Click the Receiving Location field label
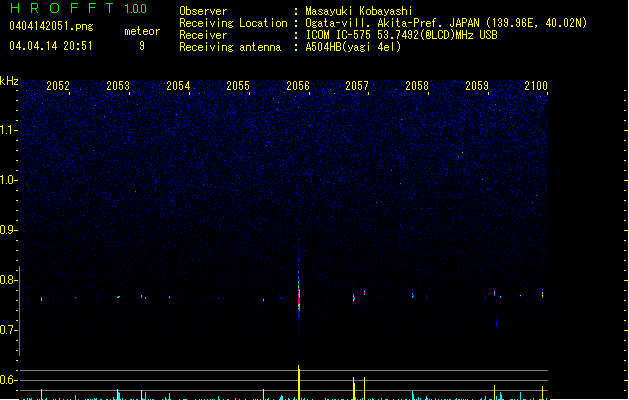 [233, 23]
